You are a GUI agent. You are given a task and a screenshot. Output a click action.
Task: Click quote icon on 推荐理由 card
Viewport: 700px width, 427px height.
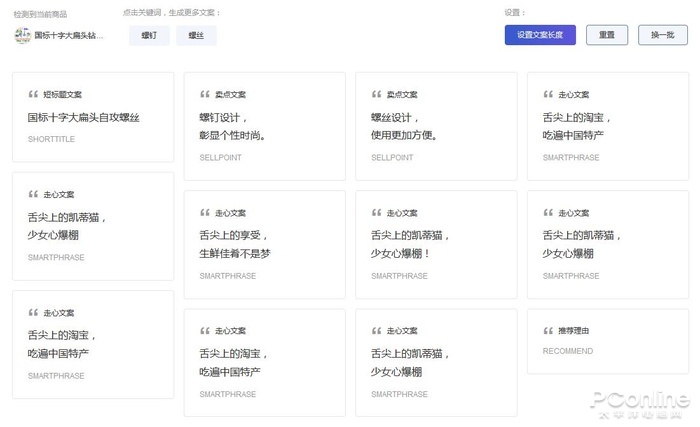click(549, 330)
